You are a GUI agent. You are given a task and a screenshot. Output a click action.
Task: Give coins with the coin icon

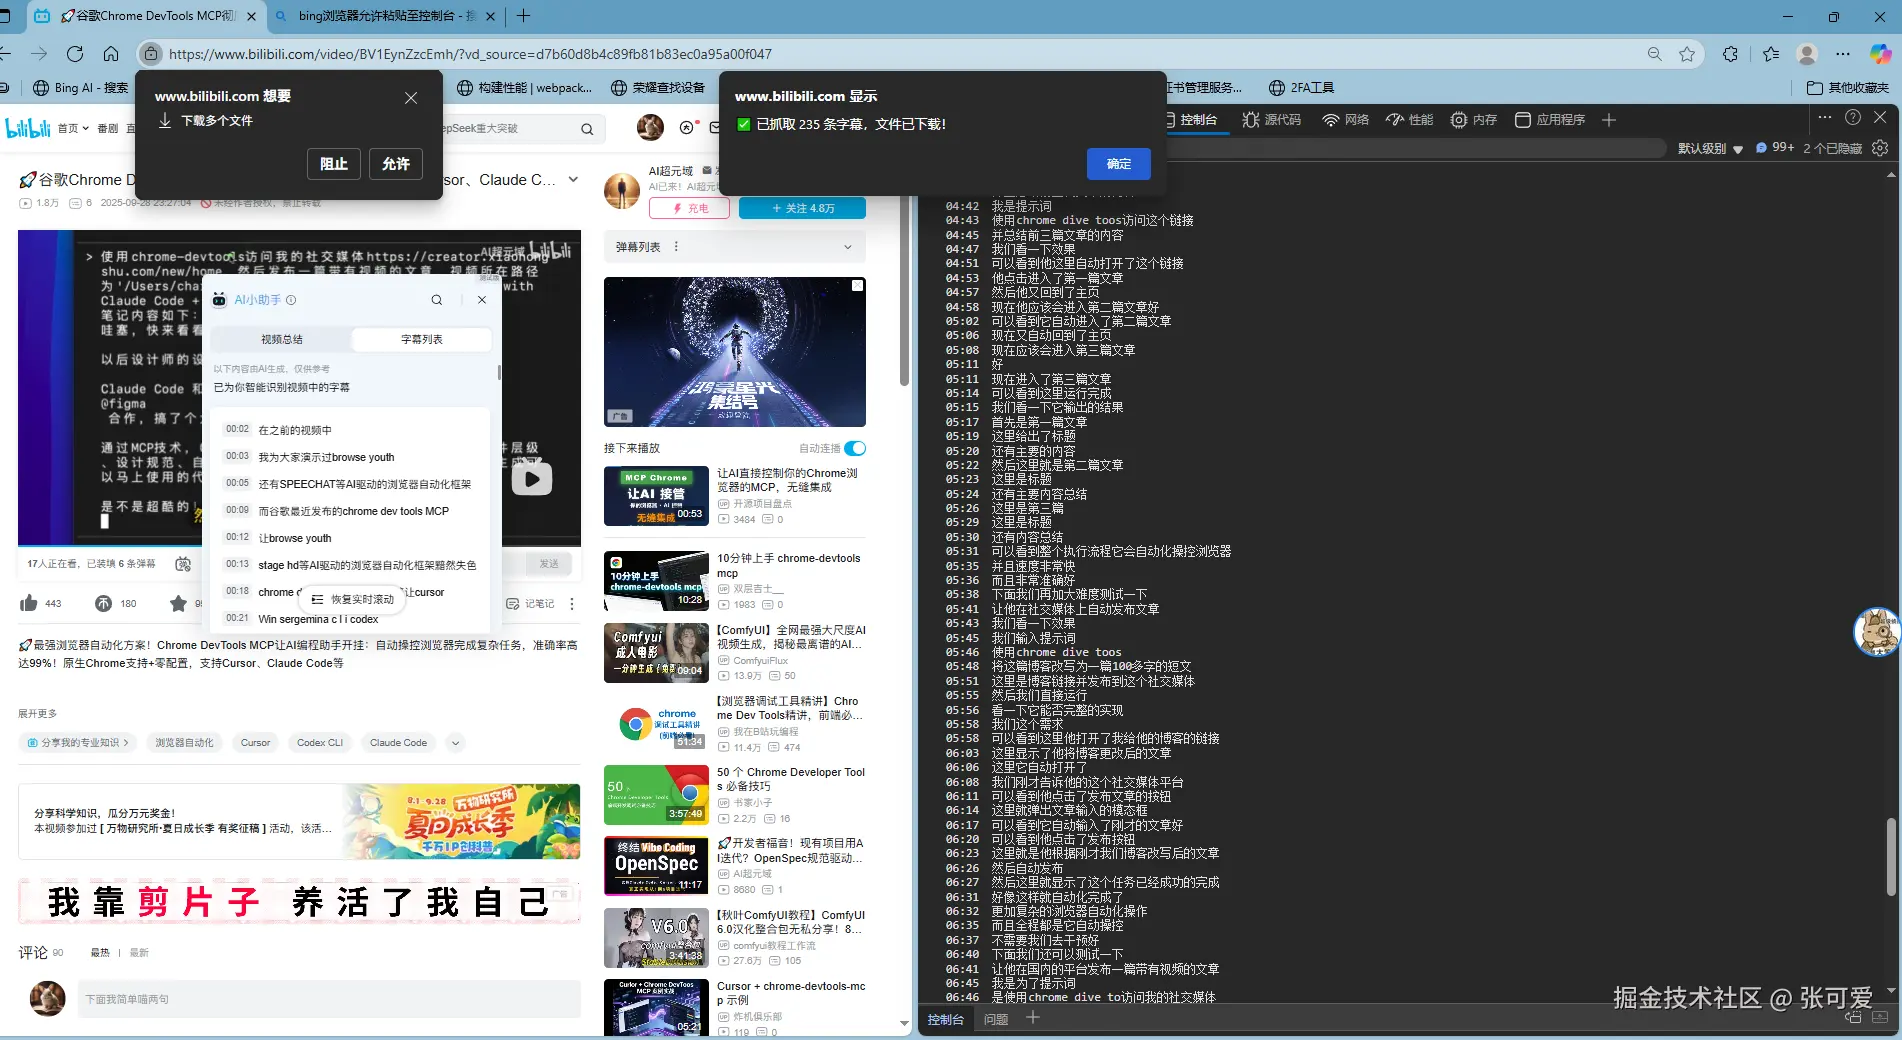click(x=104, y=603)
